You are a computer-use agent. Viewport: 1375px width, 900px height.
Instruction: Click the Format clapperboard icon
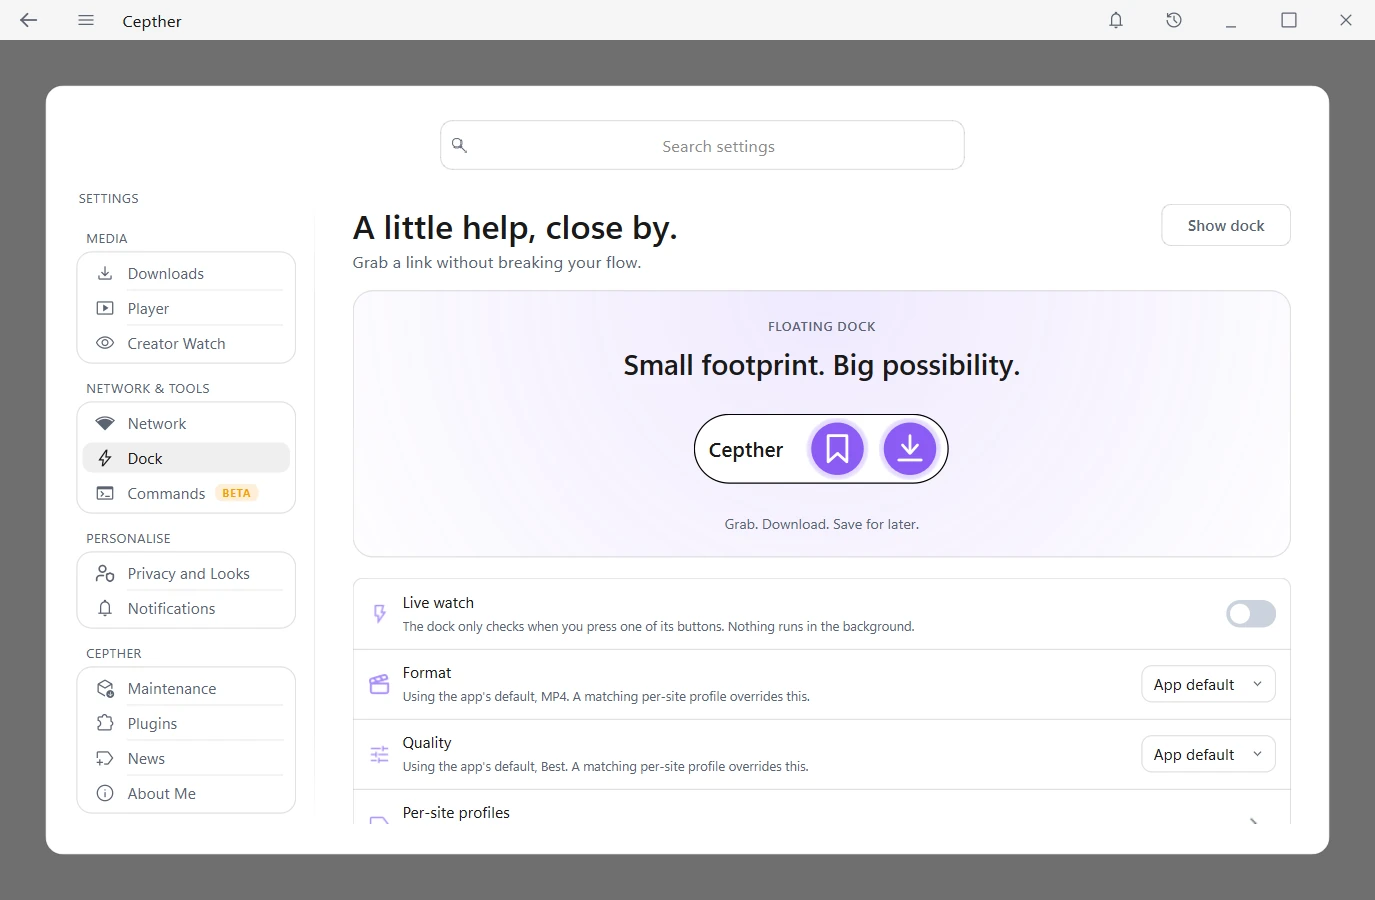(x=379, y=684)
